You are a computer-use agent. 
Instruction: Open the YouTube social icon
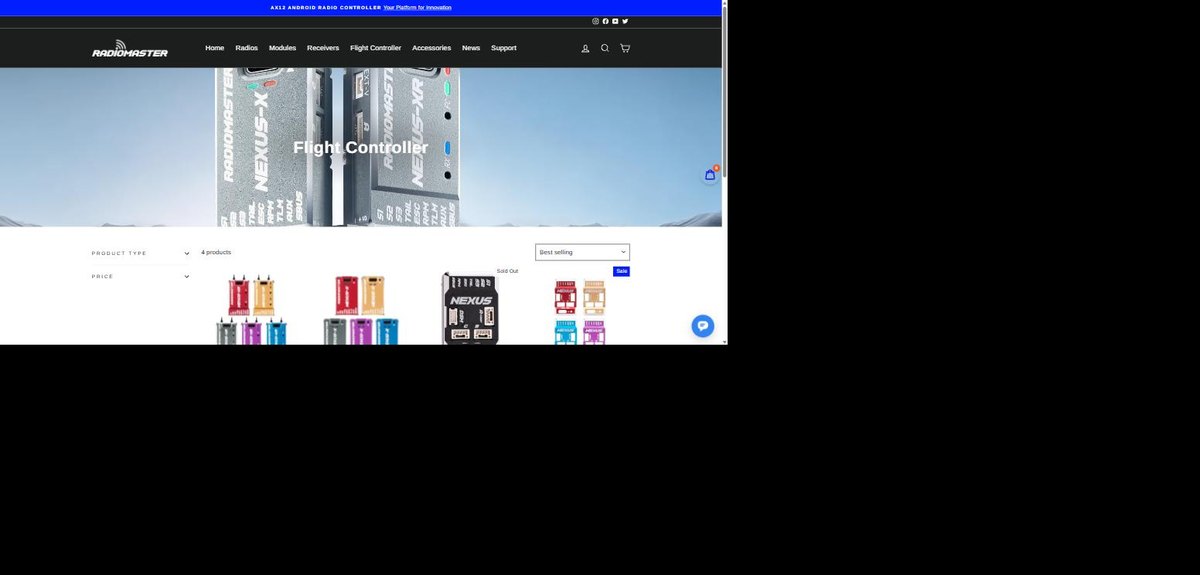click(615, 21)
